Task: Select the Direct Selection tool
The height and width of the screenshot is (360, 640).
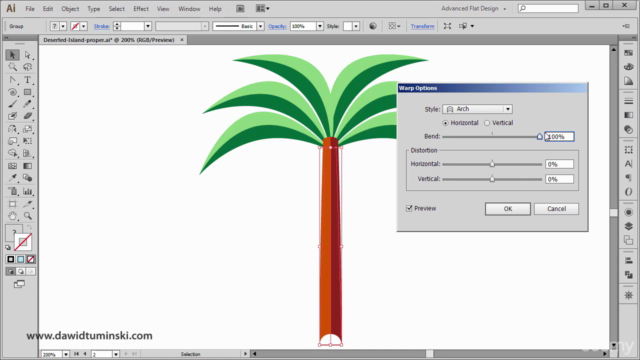Action: click(x=27, y=55)
